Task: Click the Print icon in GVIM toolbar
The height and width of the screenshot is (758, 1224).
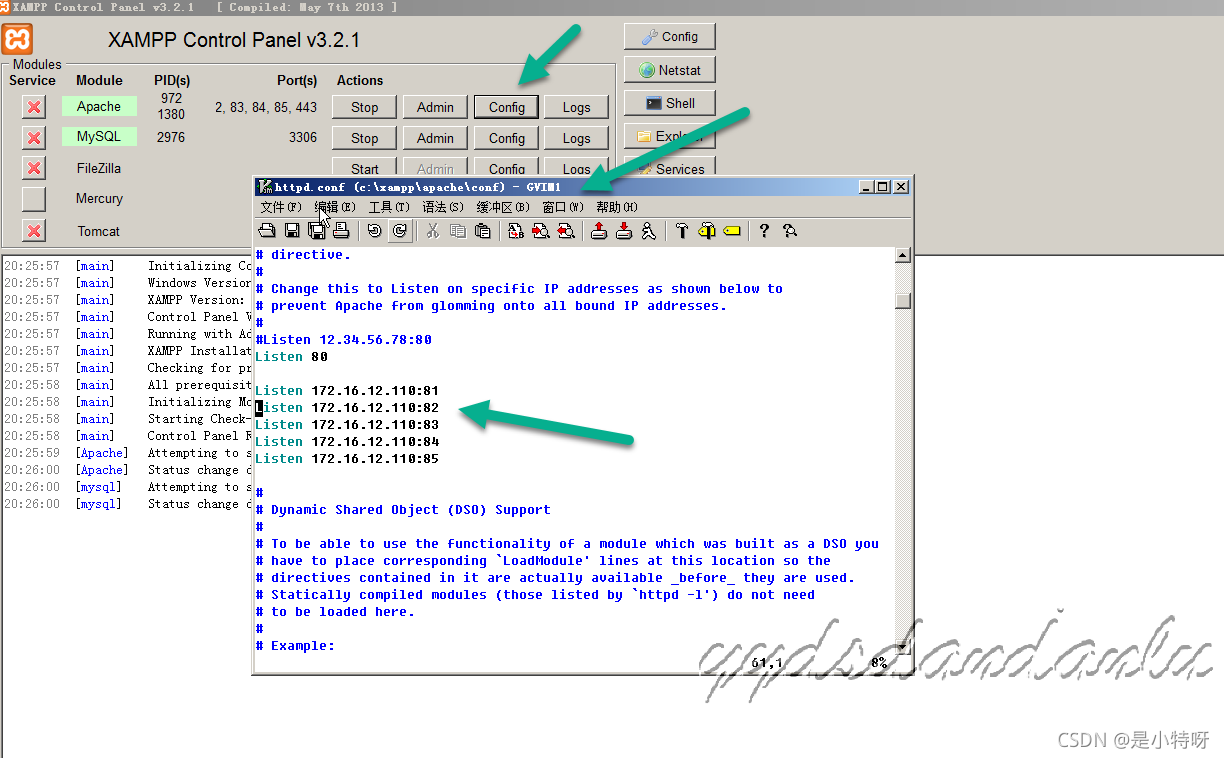Action: click(341, 231)
